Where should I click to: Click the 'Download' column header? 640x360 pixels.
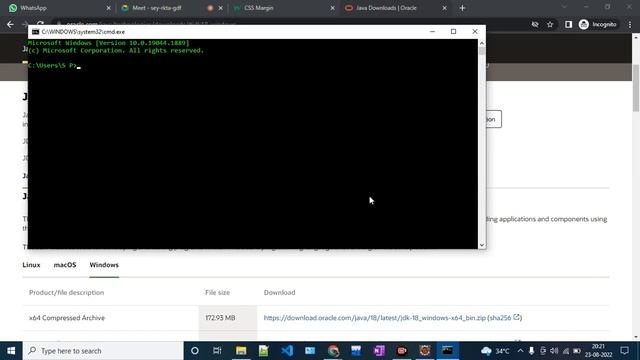[x=280, y=292]
